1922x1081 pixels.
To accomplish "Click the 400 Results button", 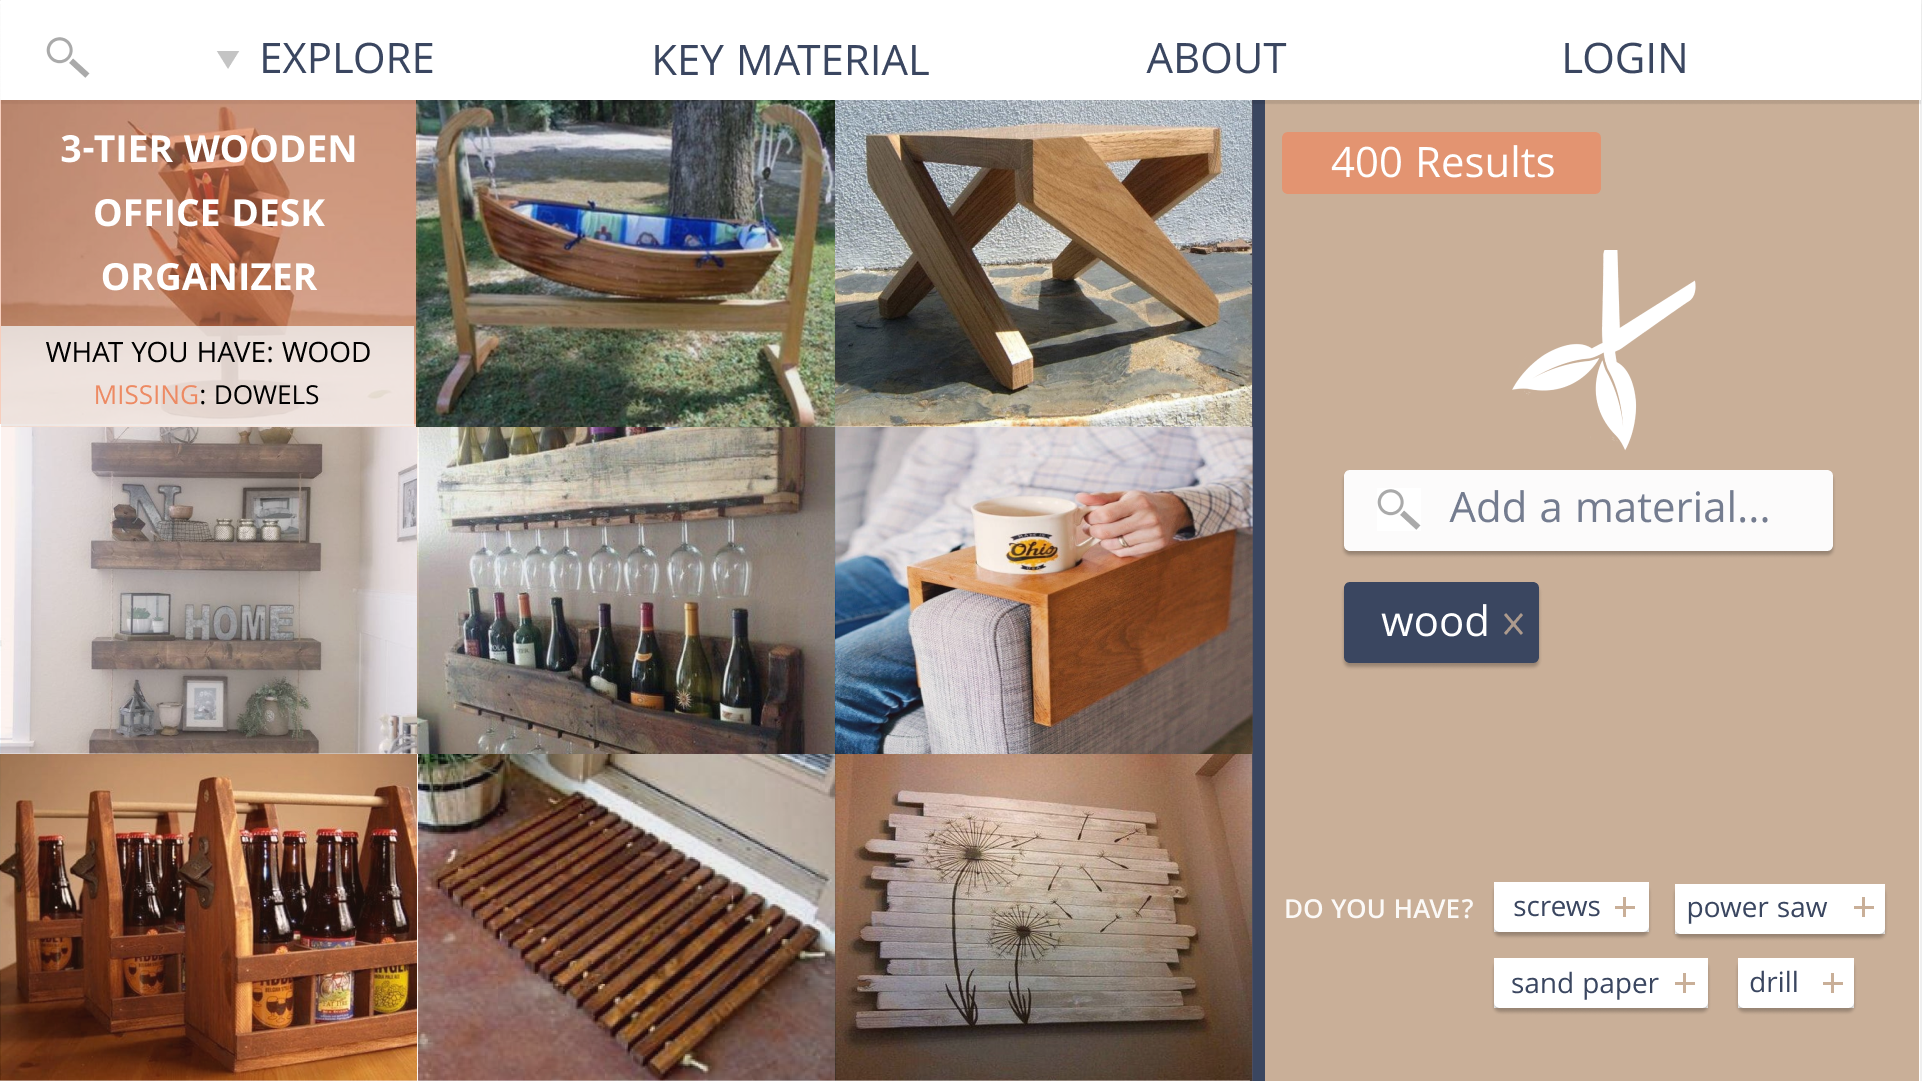I will 1441,163.
